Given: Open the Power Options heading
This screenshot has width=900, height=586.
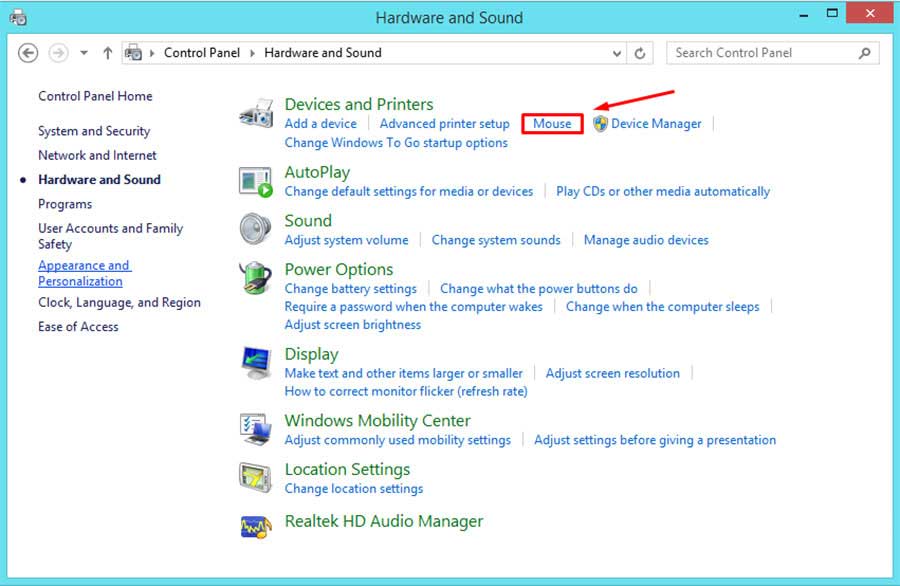Looking at the screenshot, I should [x=339, y=270].
